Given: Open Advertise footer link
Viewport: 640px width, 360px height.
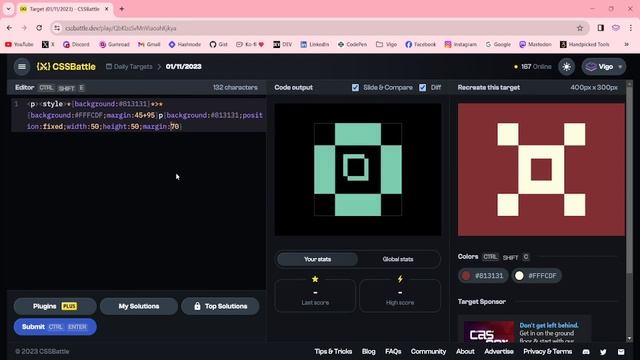Looking at the screenshot, I should coord(499,351).
